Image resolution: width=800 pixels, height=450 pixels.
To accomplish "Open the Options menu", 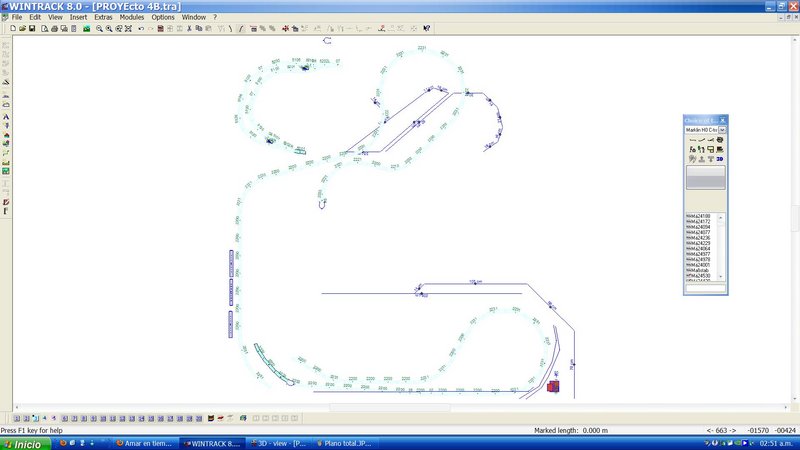I will coord(163,17).
